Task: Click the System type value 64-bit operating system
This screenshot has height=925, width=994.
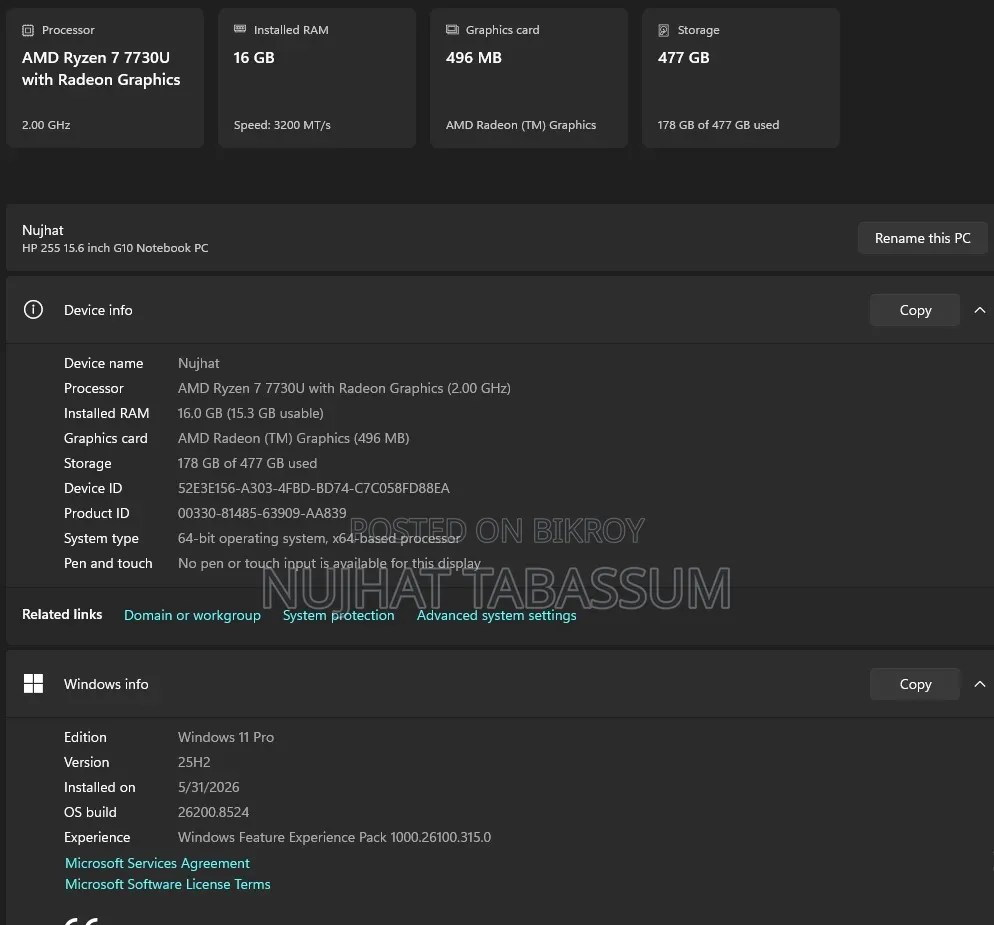Action: (319, 538)
